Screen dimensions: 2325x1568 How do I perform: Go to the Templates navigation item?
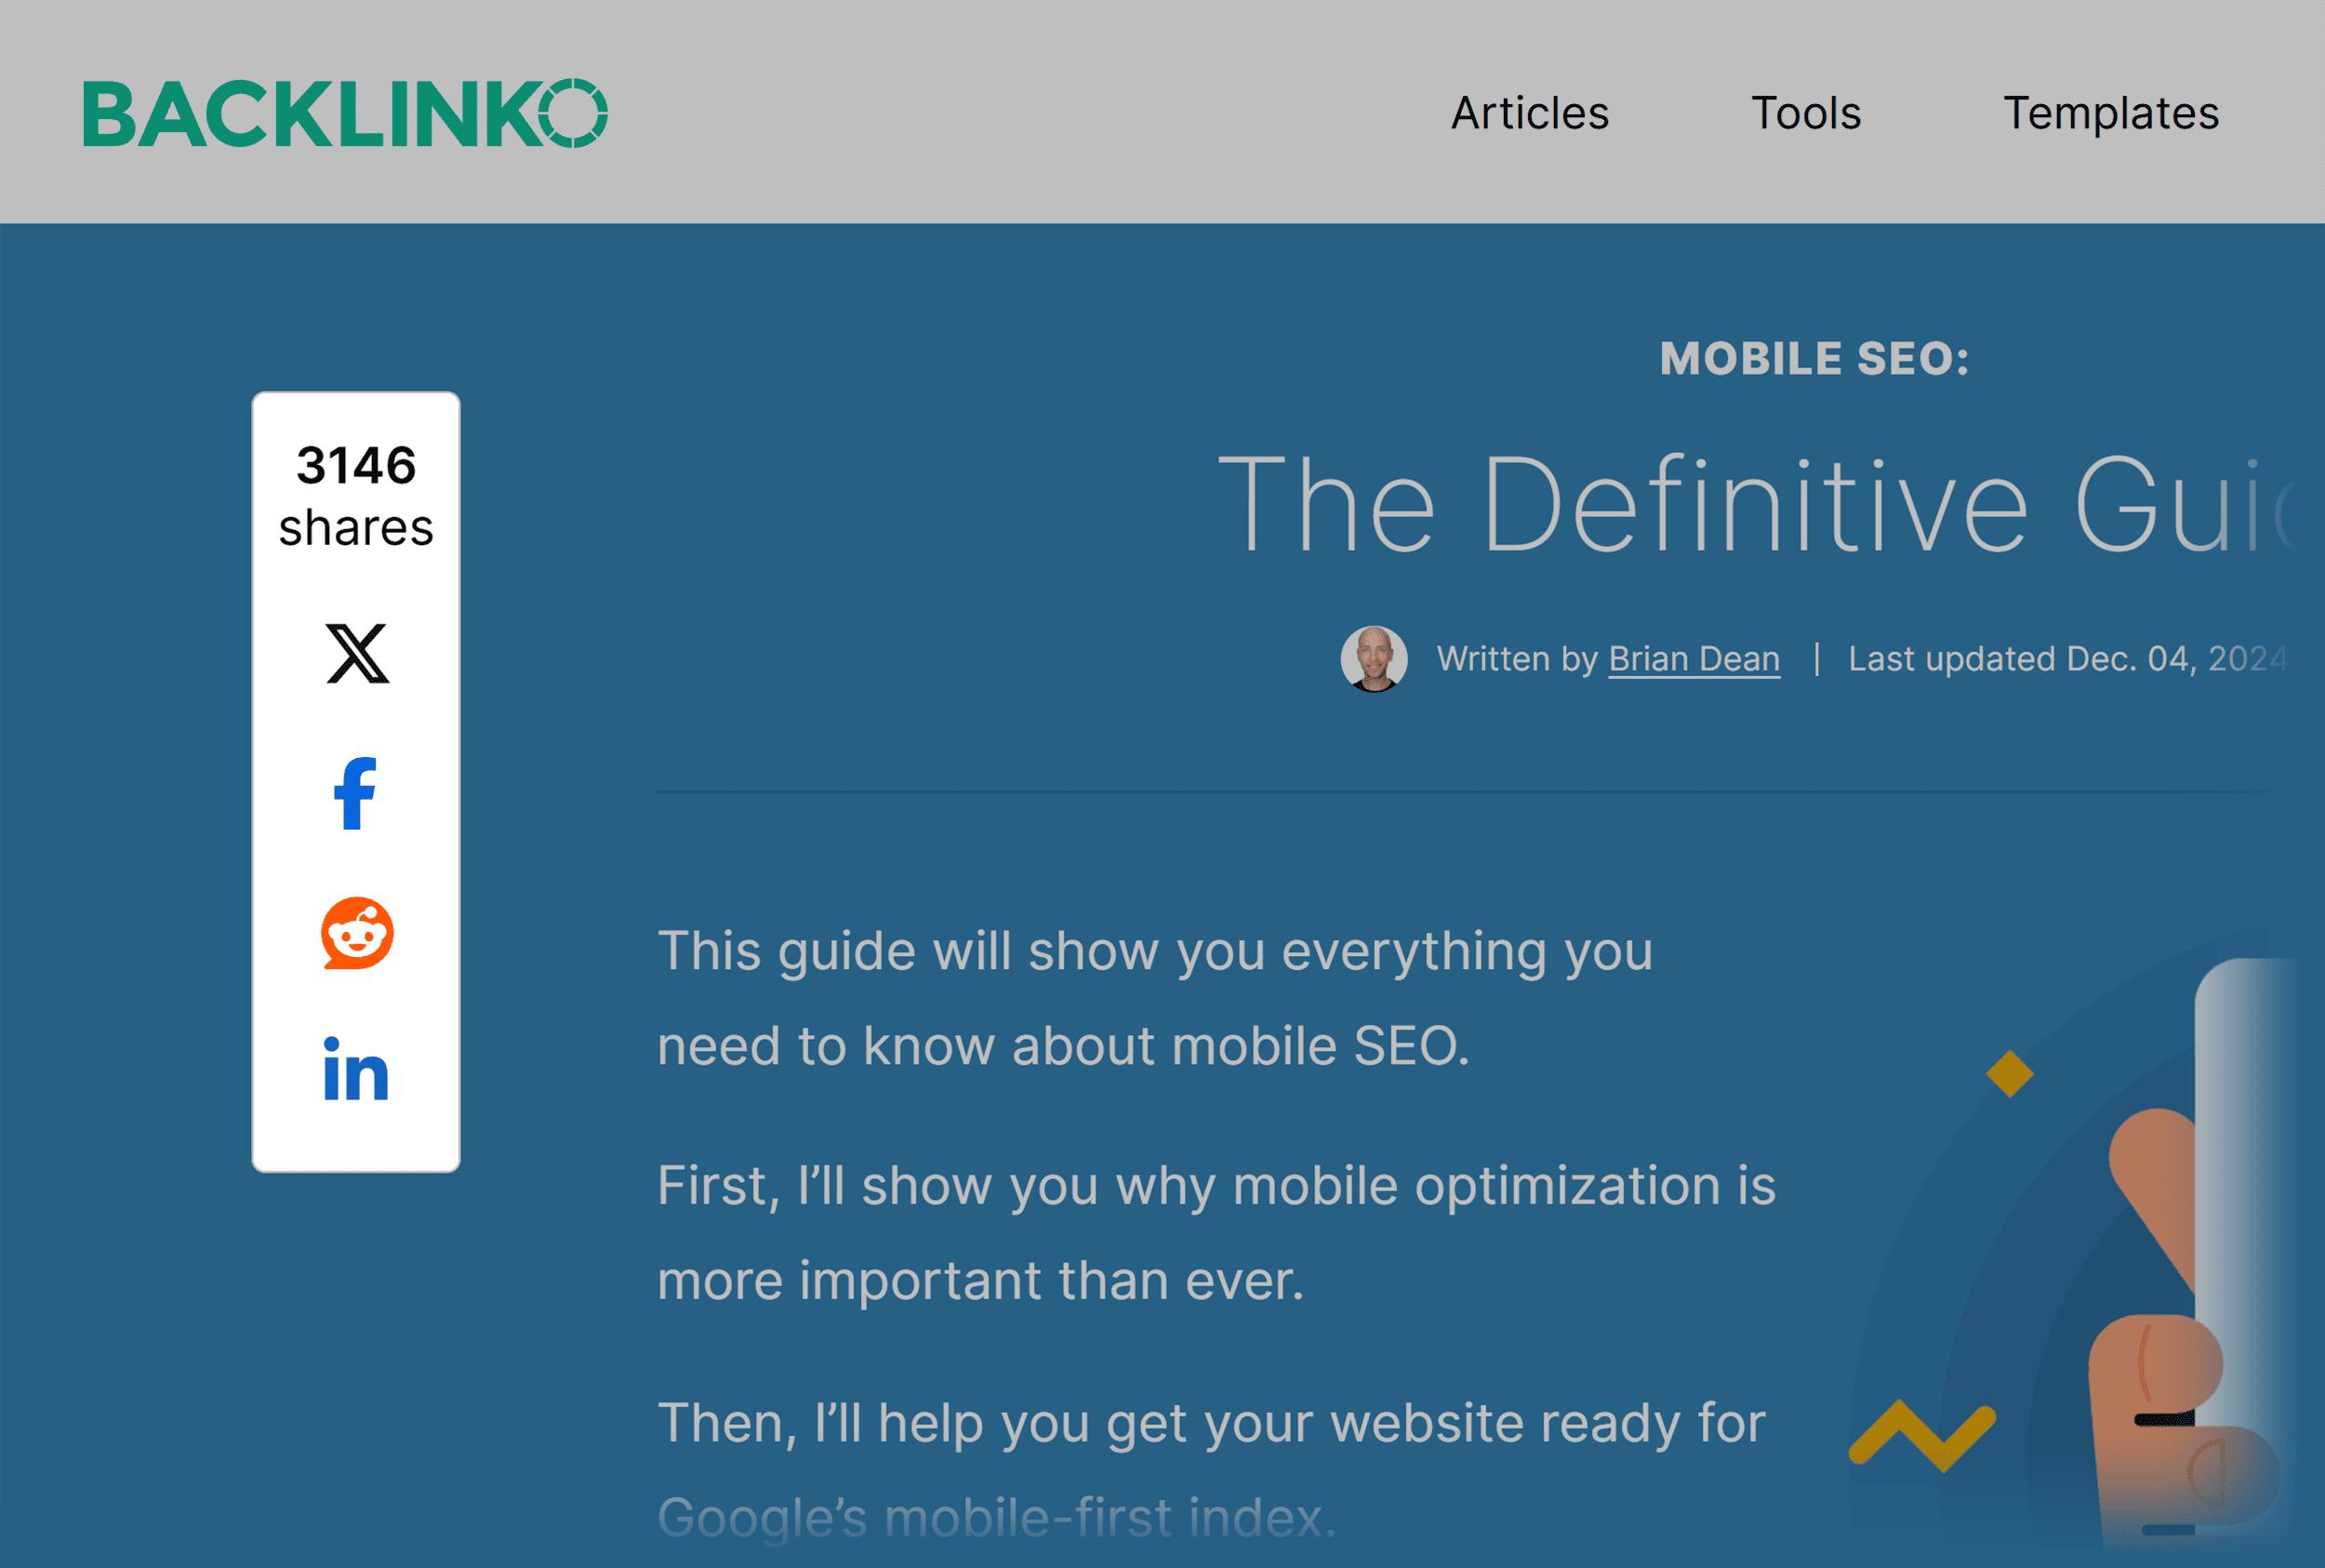coord(2110,113)
